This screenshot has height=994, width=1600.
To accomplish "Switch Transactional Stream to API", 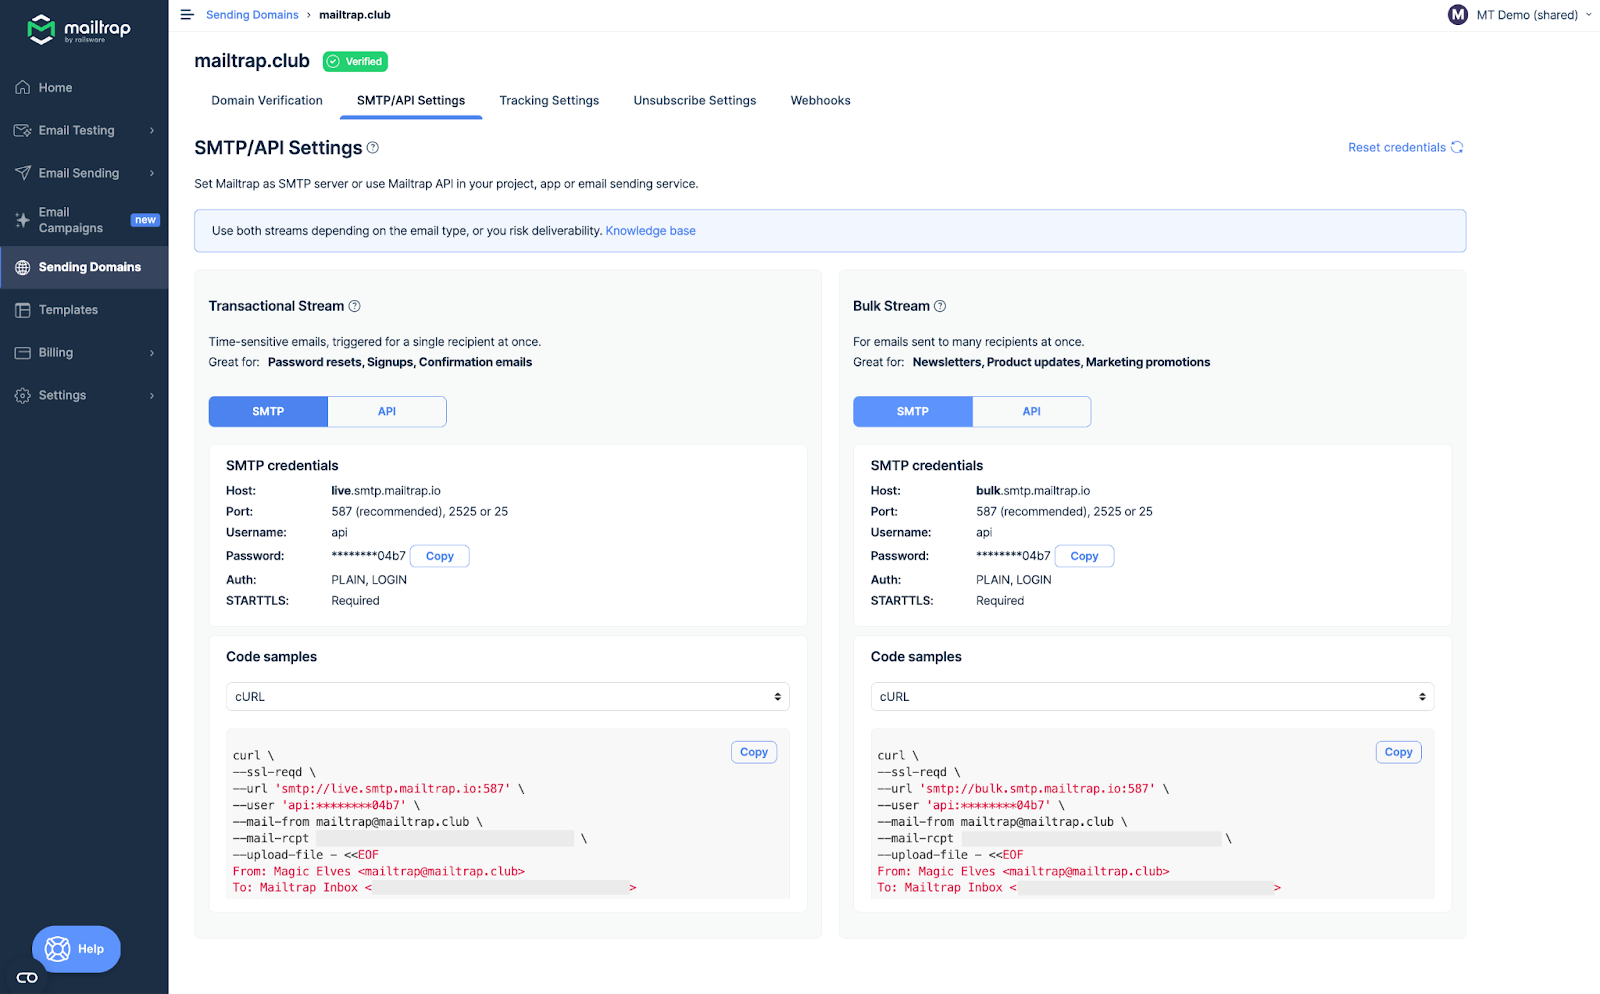I will tap(387, 412).
